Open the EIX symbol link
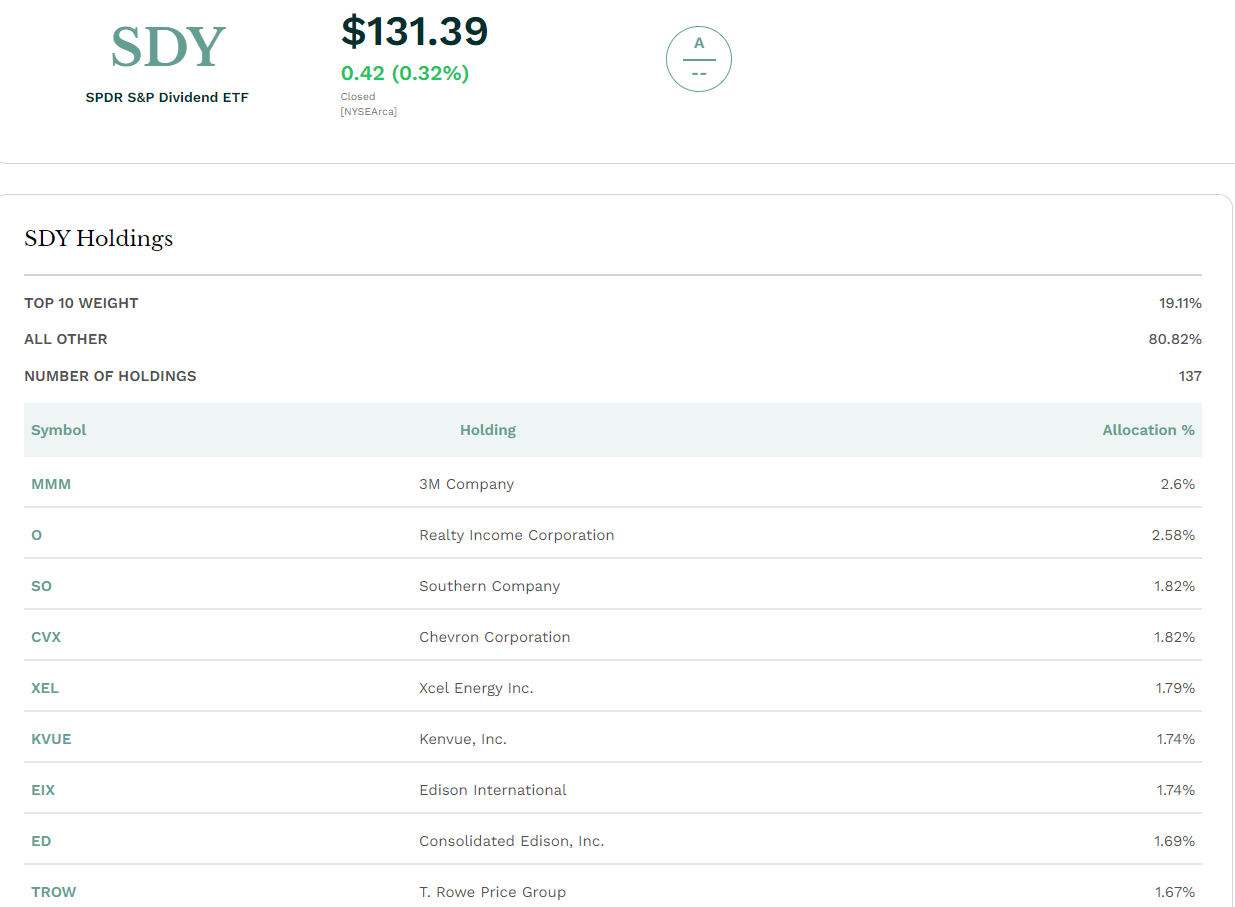The height and width of the screenshot is (907, 1235). point(43,790)
